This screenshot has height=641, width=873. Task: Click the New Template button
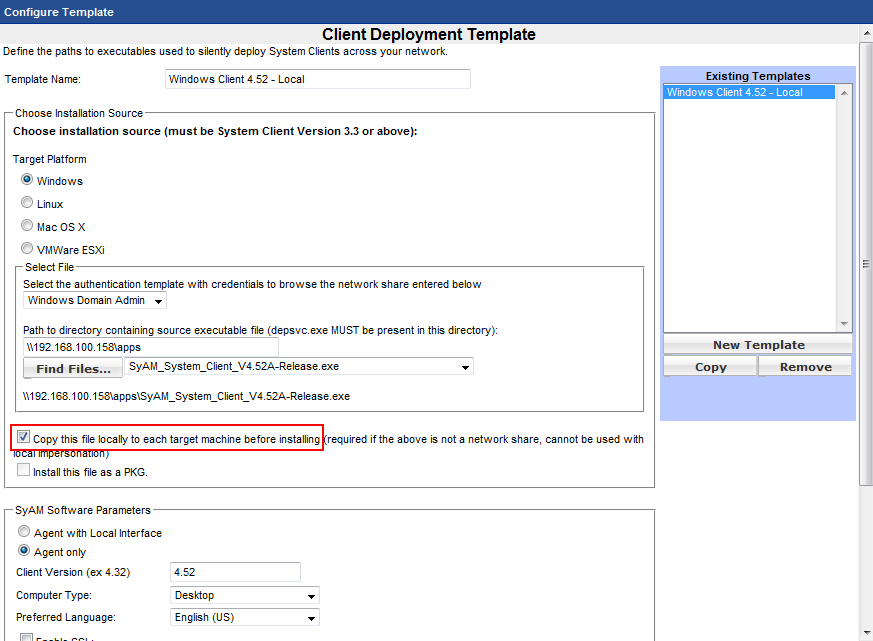[758, 345]
